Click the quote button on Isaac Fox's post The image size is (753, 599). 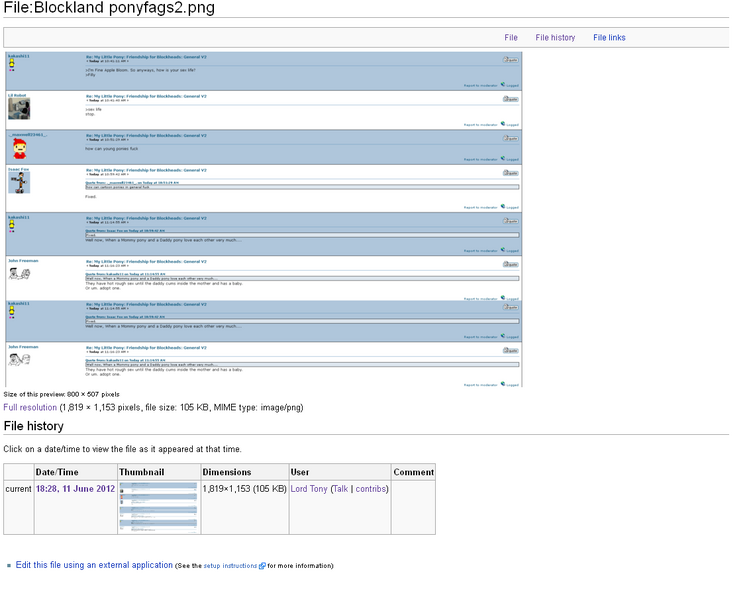tap(510, 173)
